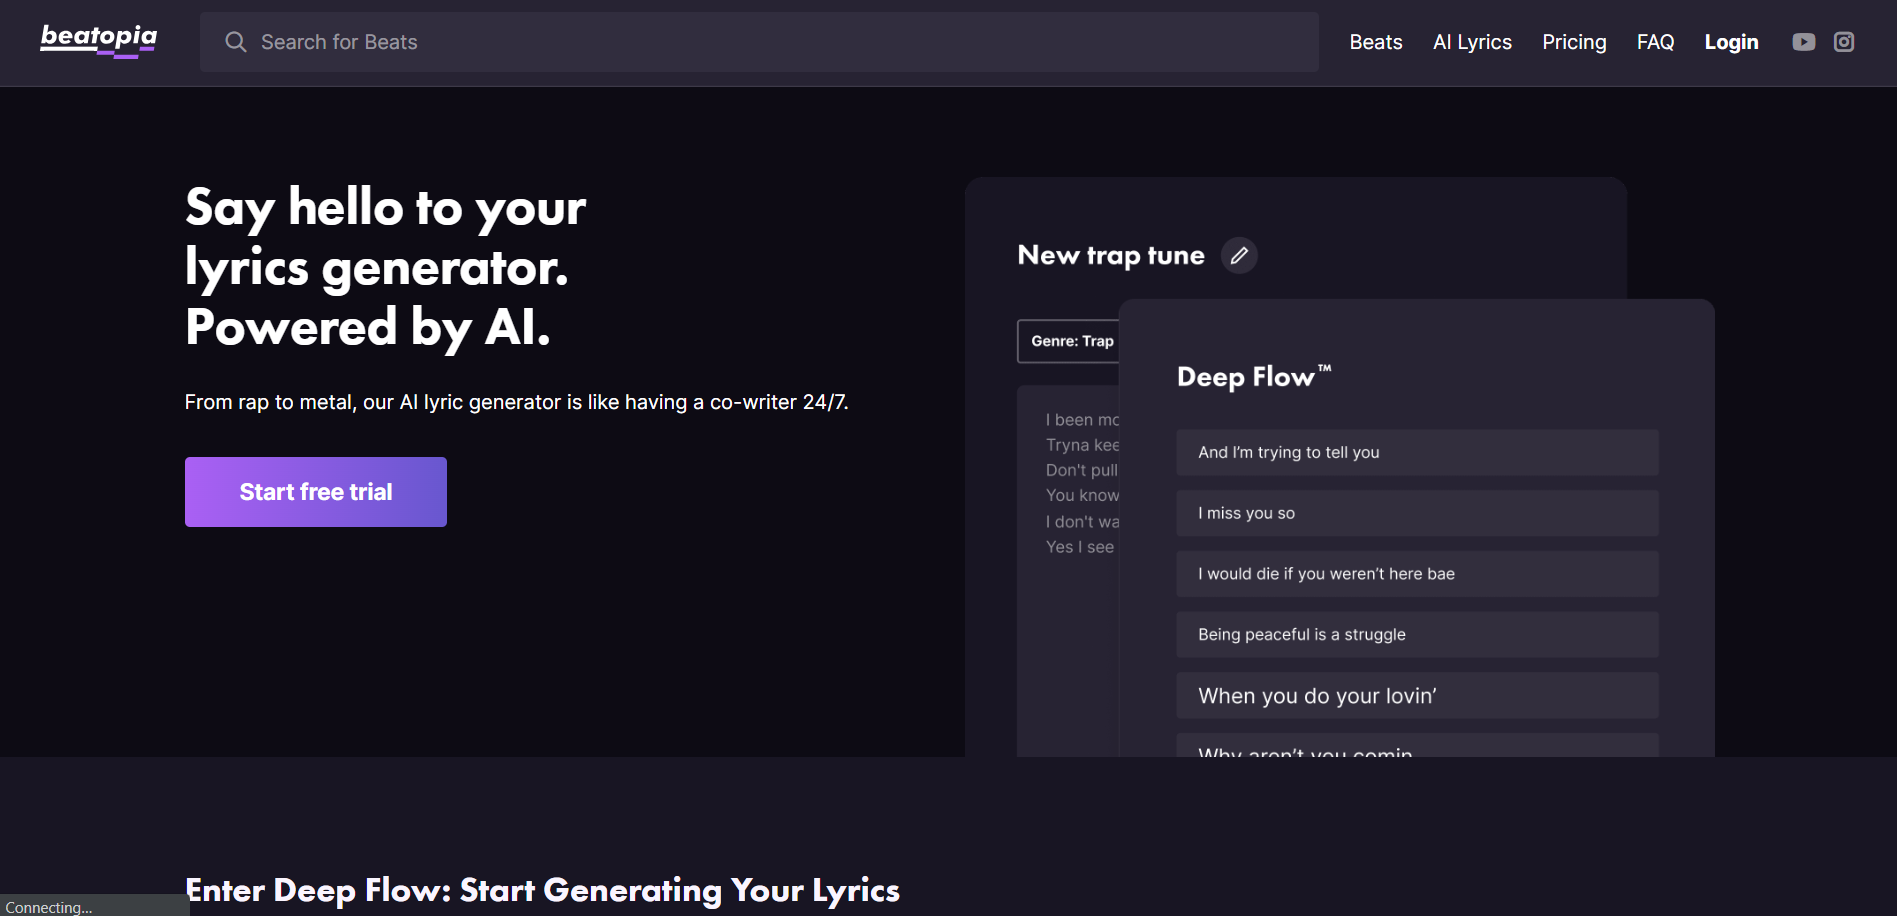Choose "Being peaceful is a struggle" line
The width and height of the screenshot is (1897, 916).
1416,635
